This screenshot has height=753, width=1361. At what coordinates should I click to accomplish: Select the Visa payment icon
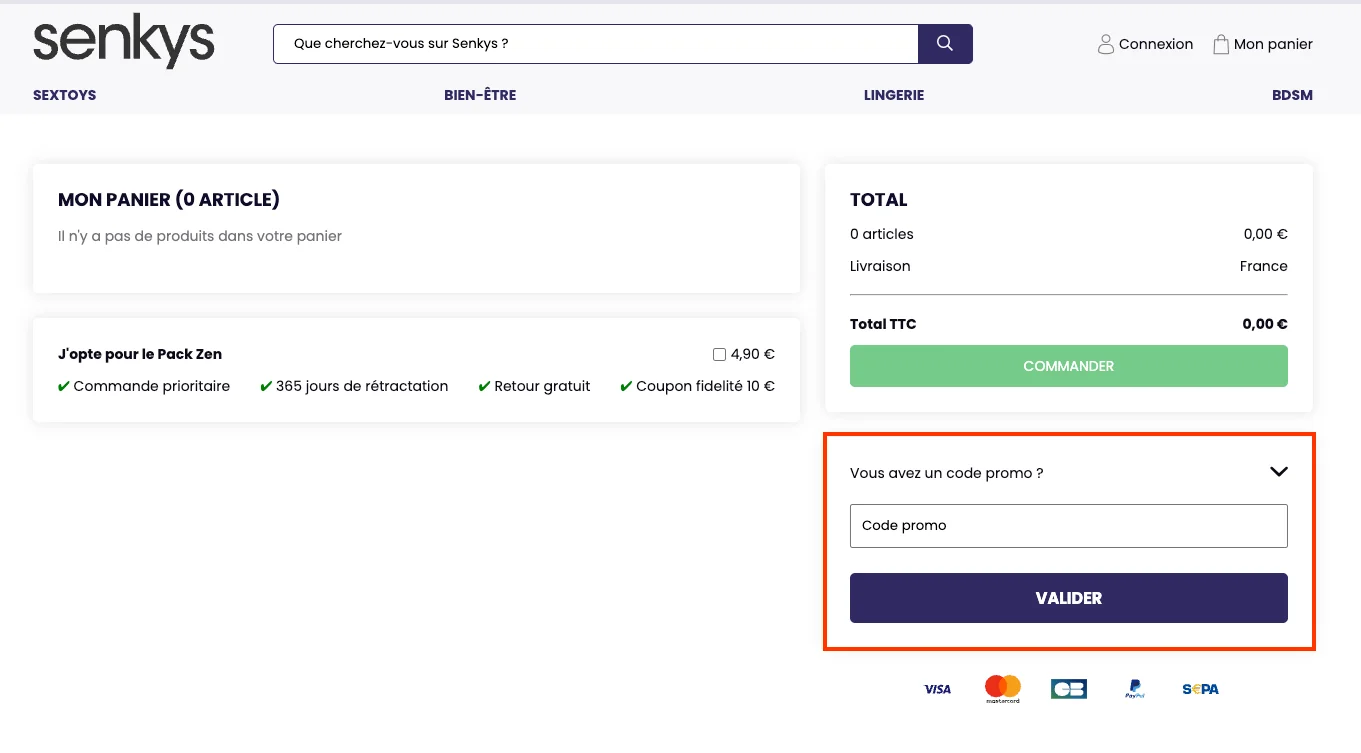pos(937,688)
